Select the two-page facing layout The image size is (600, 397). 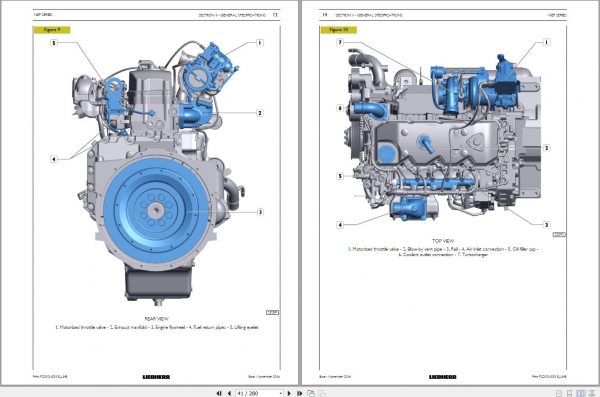tap(581, 393)
